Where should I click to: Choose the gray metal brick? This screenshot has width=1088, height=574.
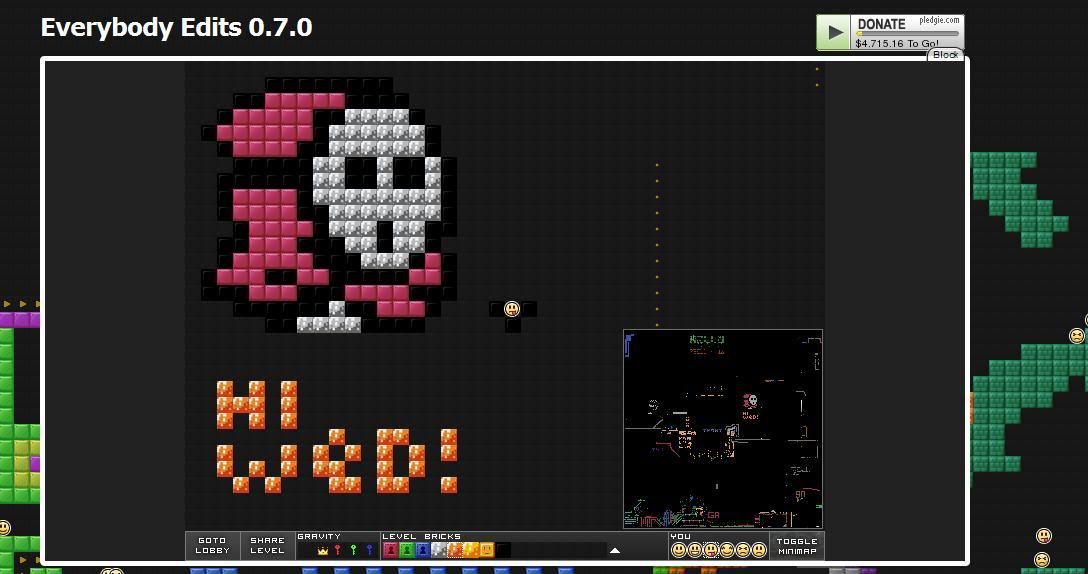tap(439, 550)
